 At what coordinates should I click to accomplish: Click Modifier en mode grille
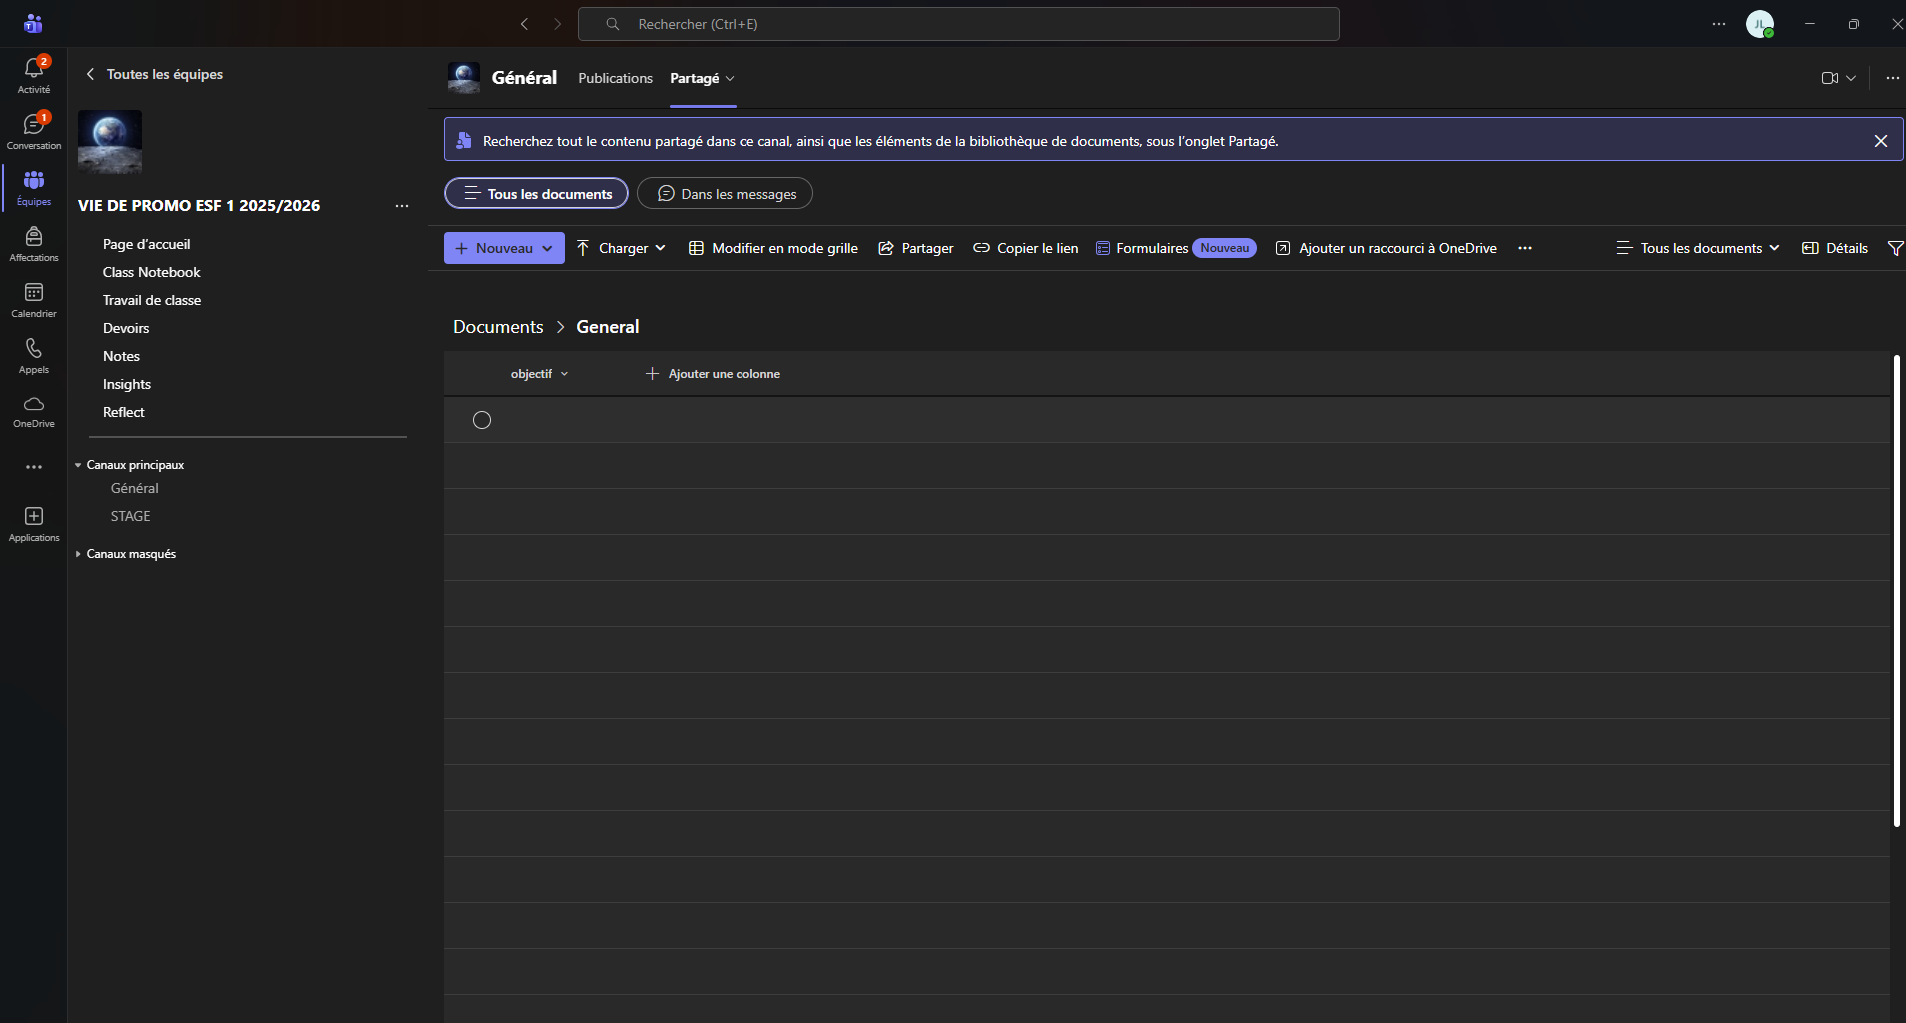[773, 248]
